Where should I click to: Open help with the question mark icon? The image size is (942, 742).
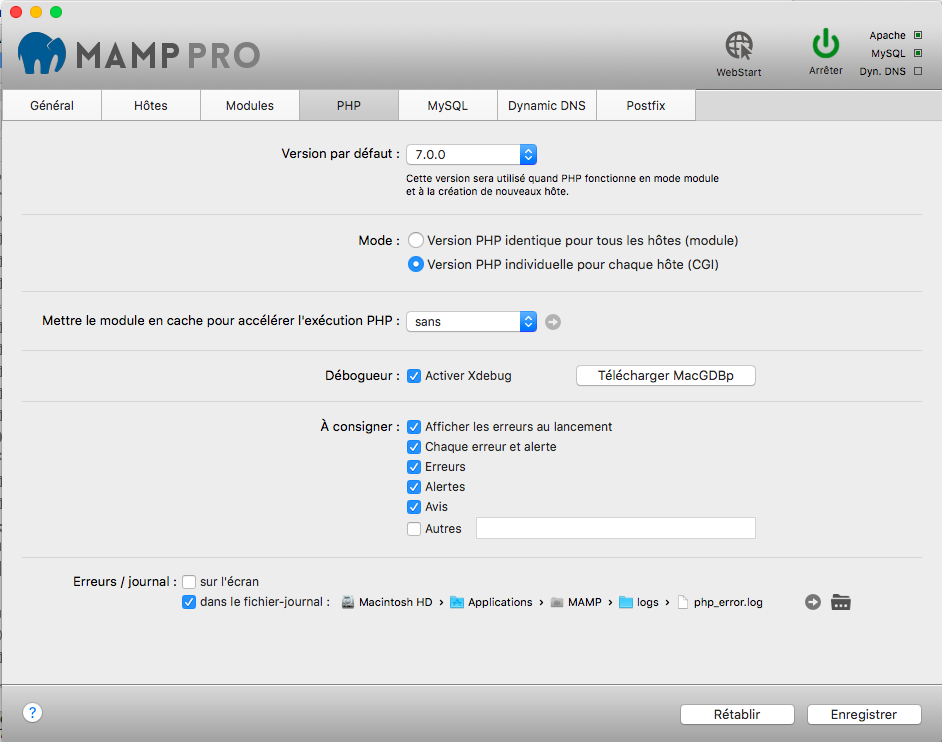[x=33, y=713]
